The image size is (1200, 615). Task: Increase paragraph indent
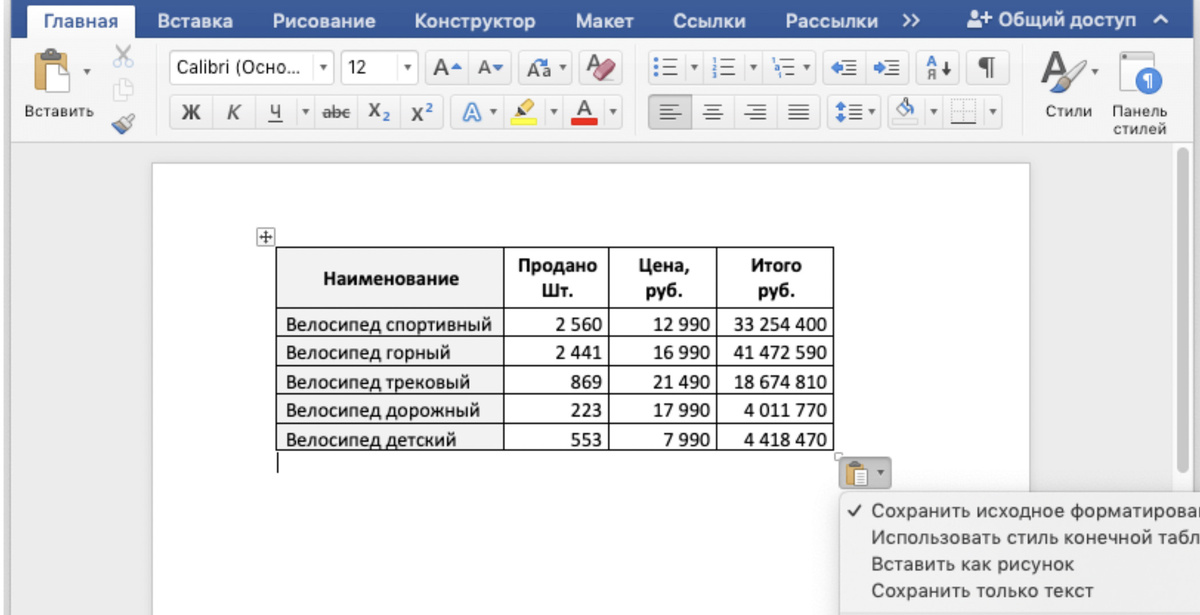886,68
